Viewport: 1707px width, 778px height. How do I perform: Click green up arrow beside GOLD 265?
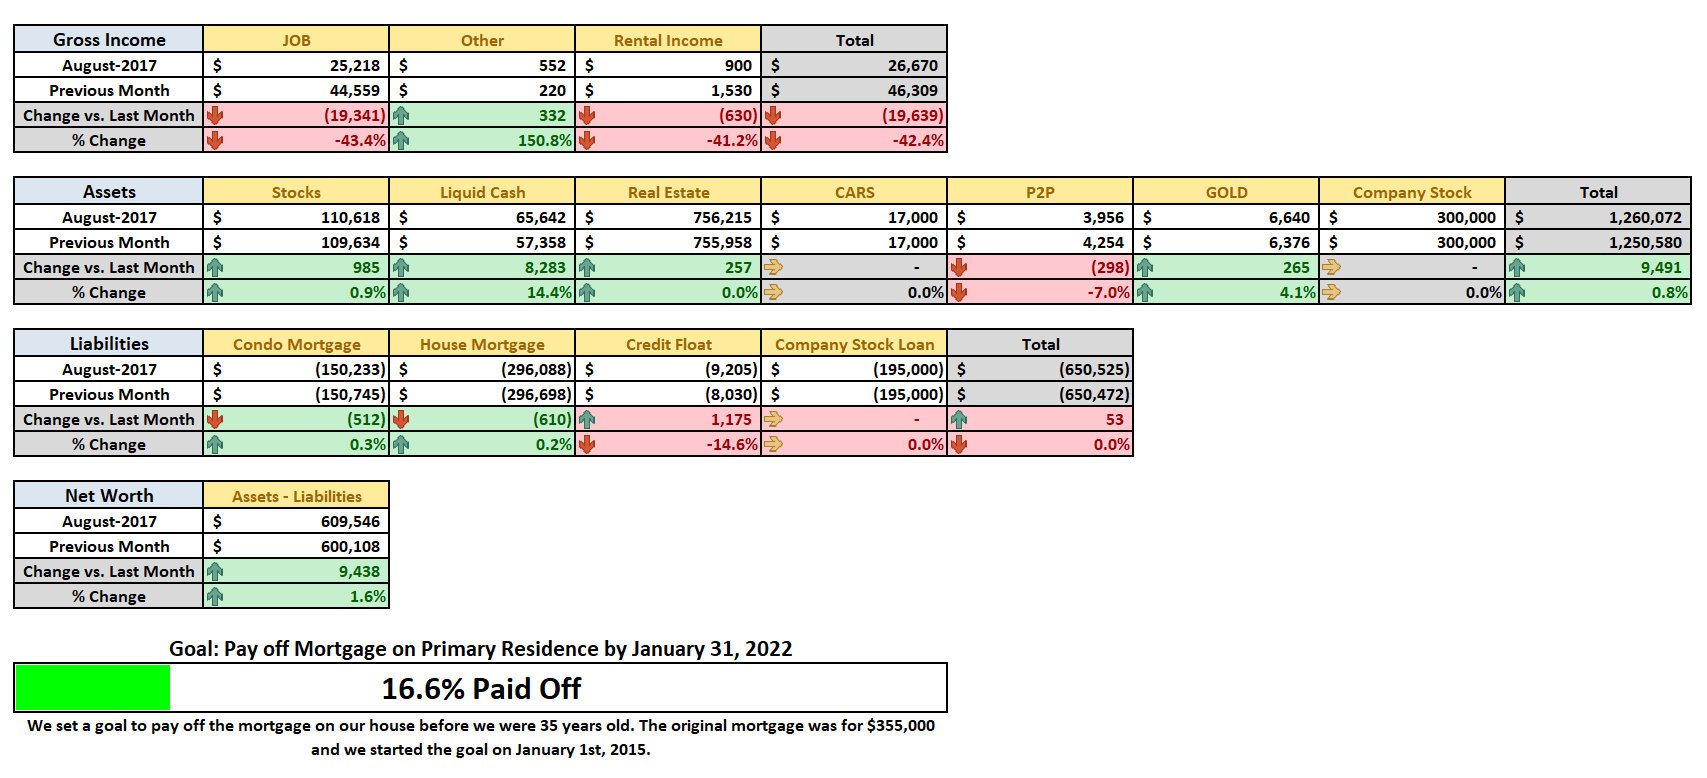(1145, 268)
